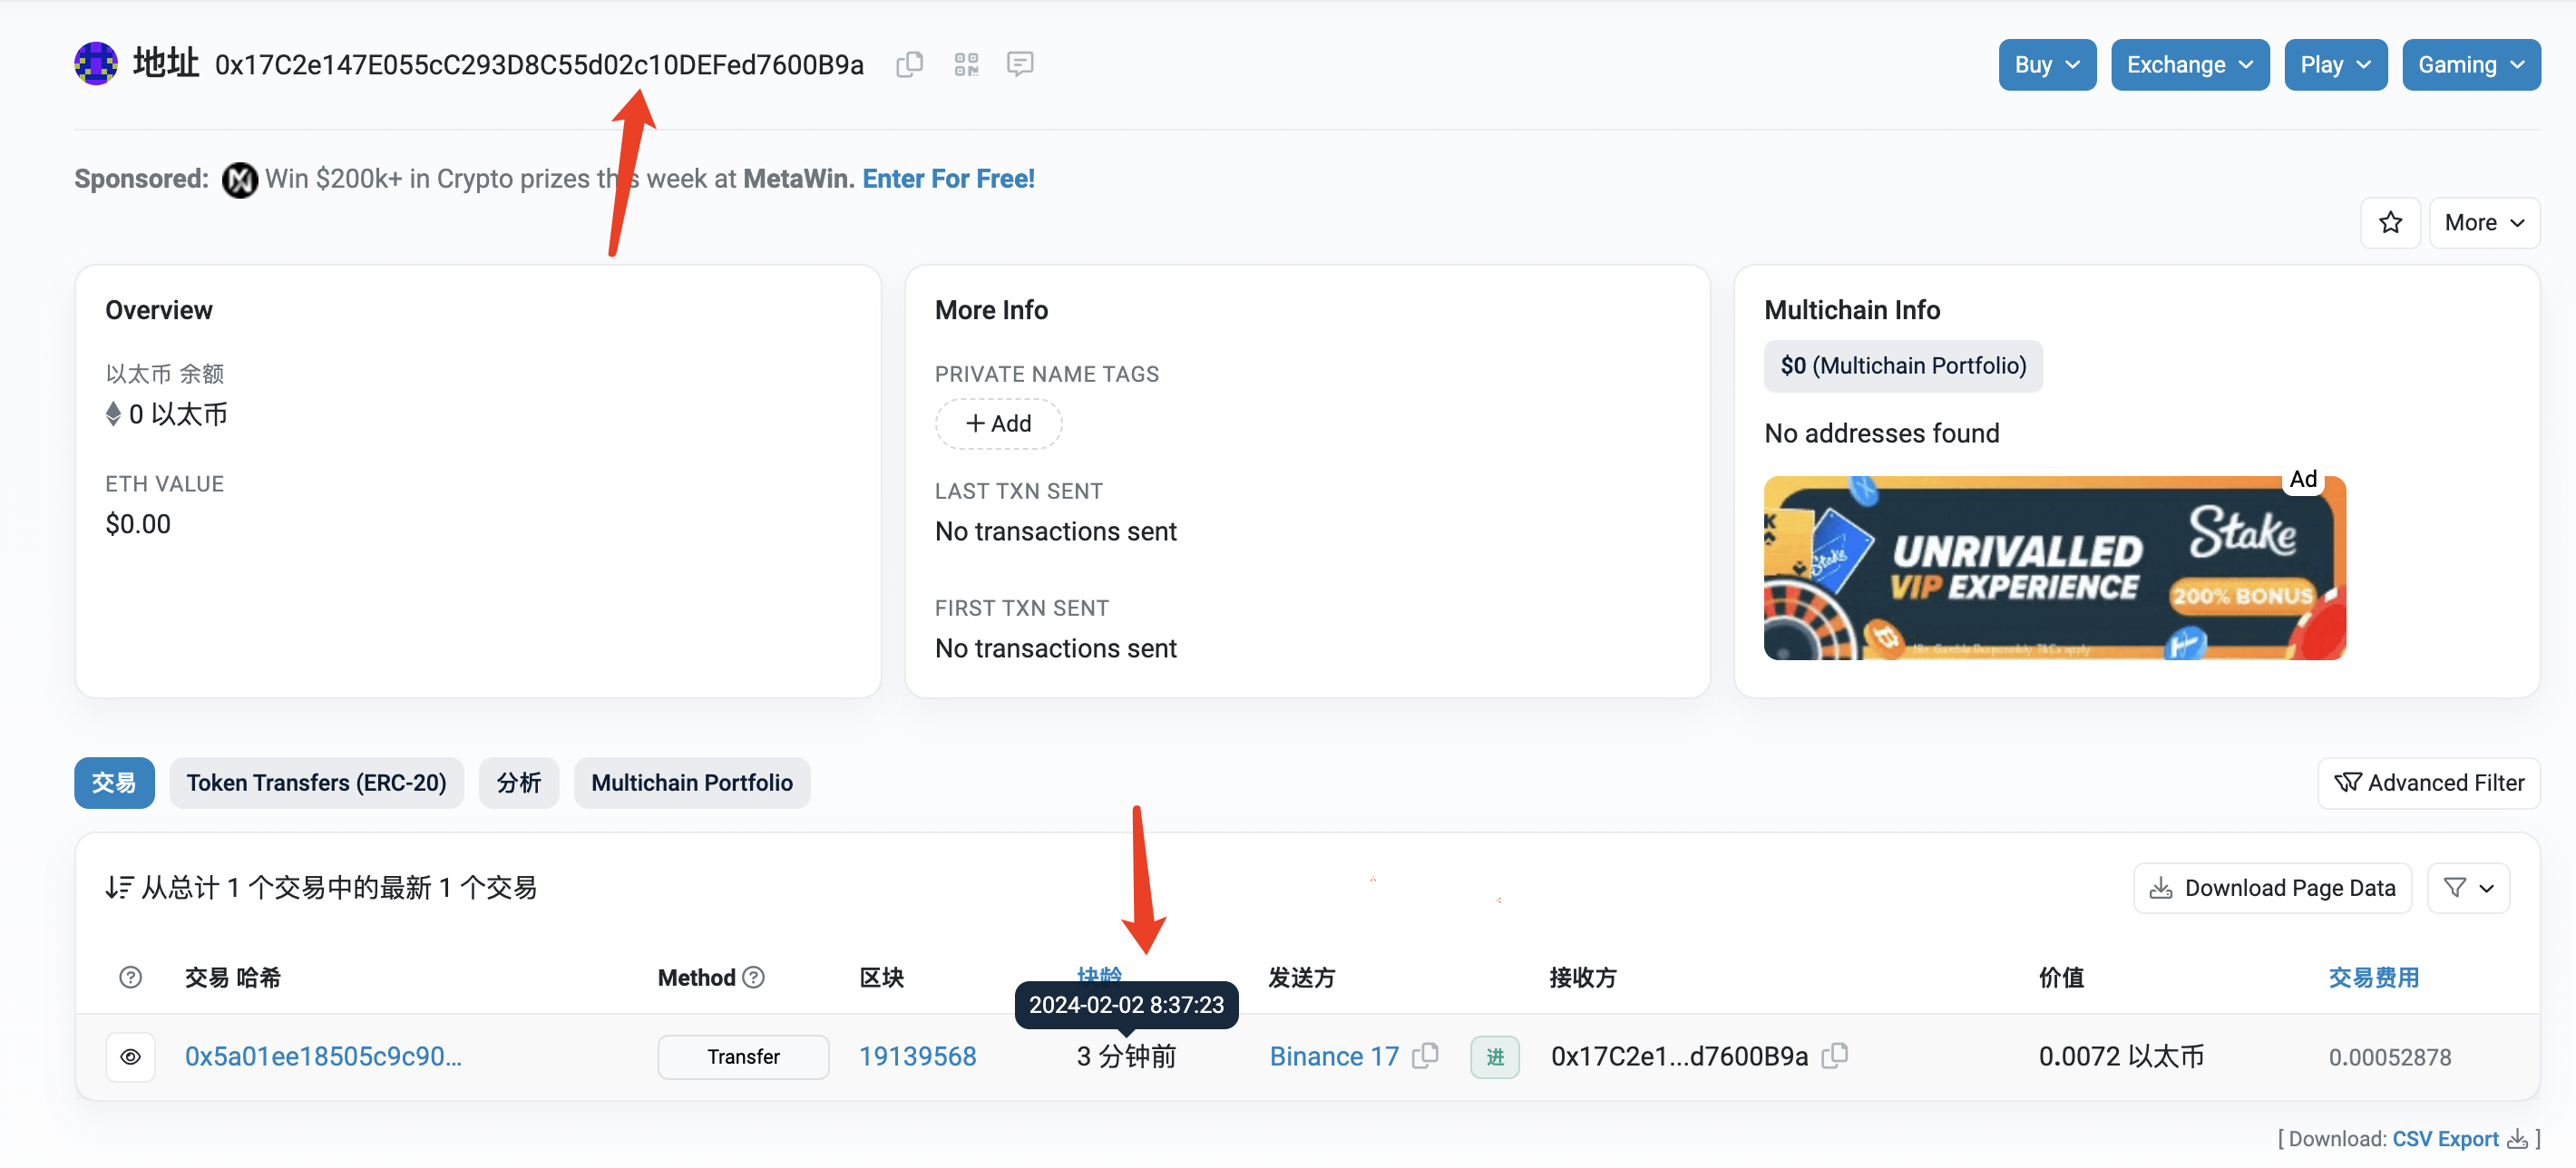This screenshot has width=2576, height=1168.
Task: Switch to the Multichain Portfolio tab
Action: point(692,782)
